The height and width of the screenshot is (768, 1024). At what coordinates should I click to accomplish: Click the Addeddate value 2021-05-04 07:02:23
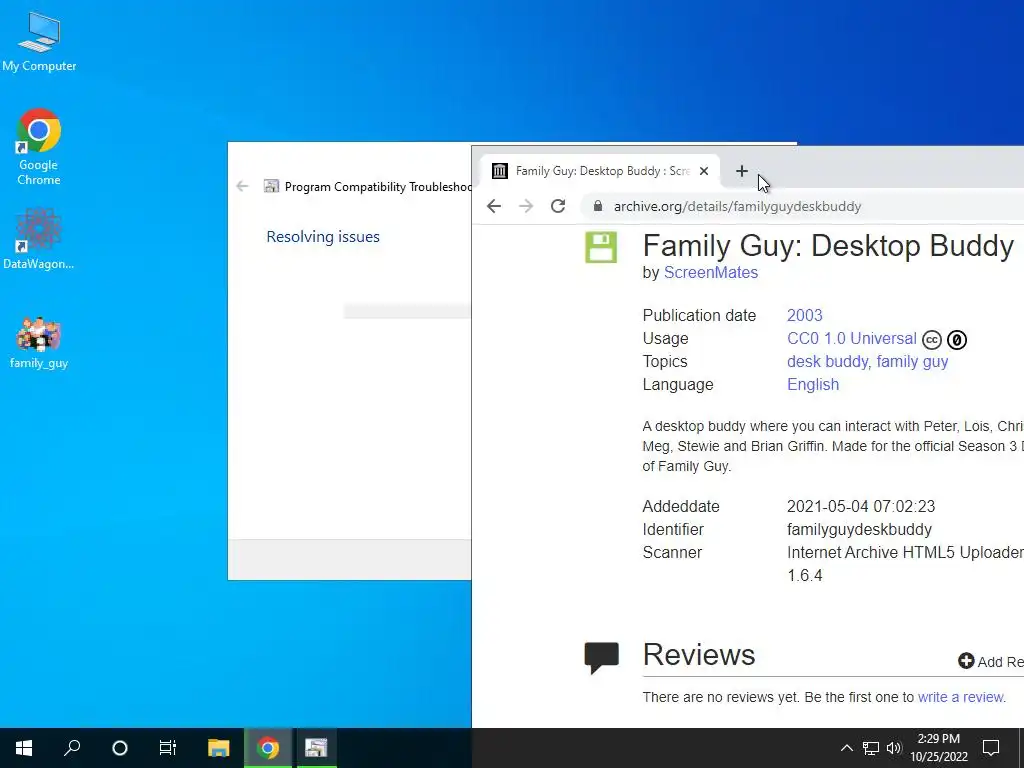(861, 506)
